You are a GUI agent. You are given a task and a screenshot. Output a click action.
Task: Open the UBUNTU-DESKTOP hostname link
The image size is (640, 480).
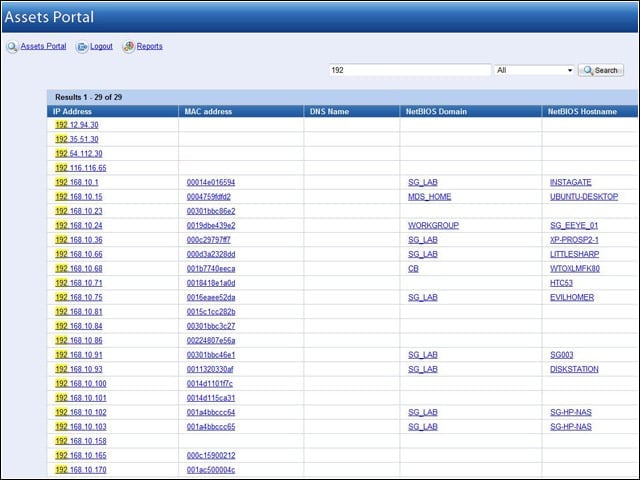pos(584,197)
